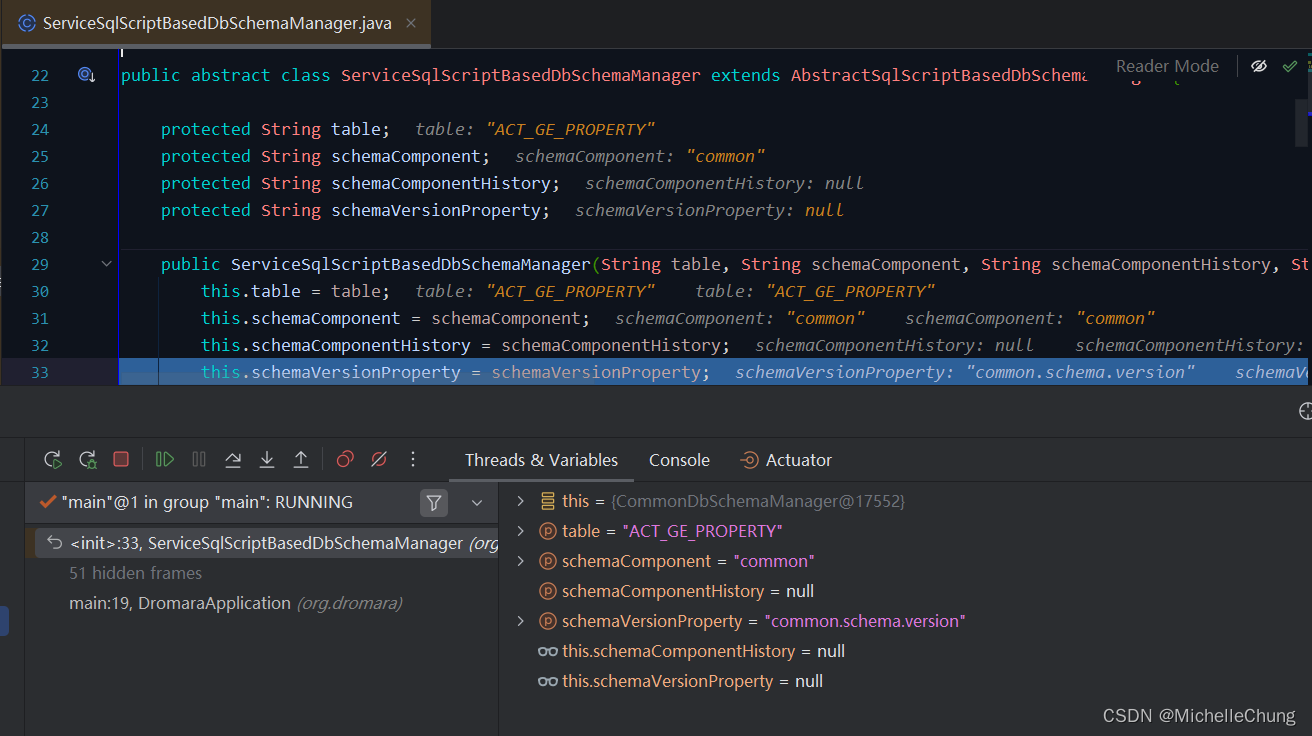The height and width of the screenshot is (736, 1312).
Task: Click inline hint table: "ACT_GE_PROPERTY" on line 24
Action: pyautogui.click(x=535, y=129)
